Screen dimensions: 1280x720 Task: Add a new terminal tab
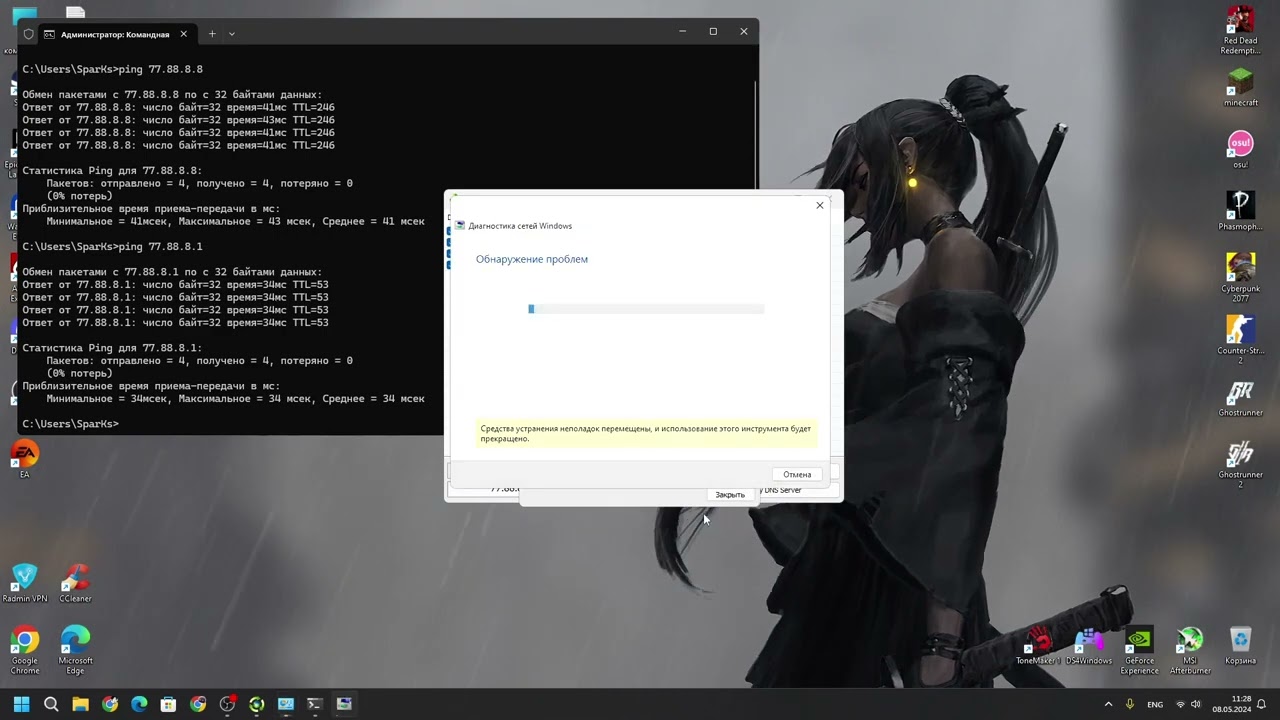click(x=212, y=34)
